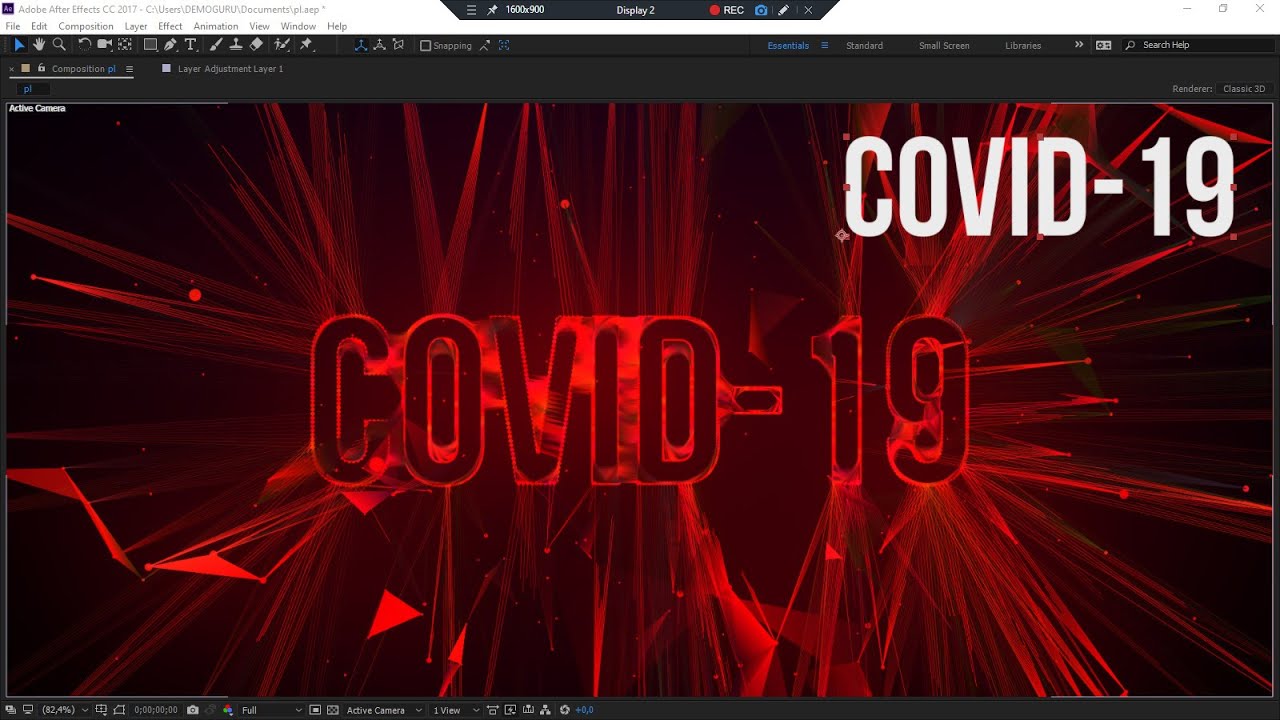Enable View Axis mode

coord(399,45)
